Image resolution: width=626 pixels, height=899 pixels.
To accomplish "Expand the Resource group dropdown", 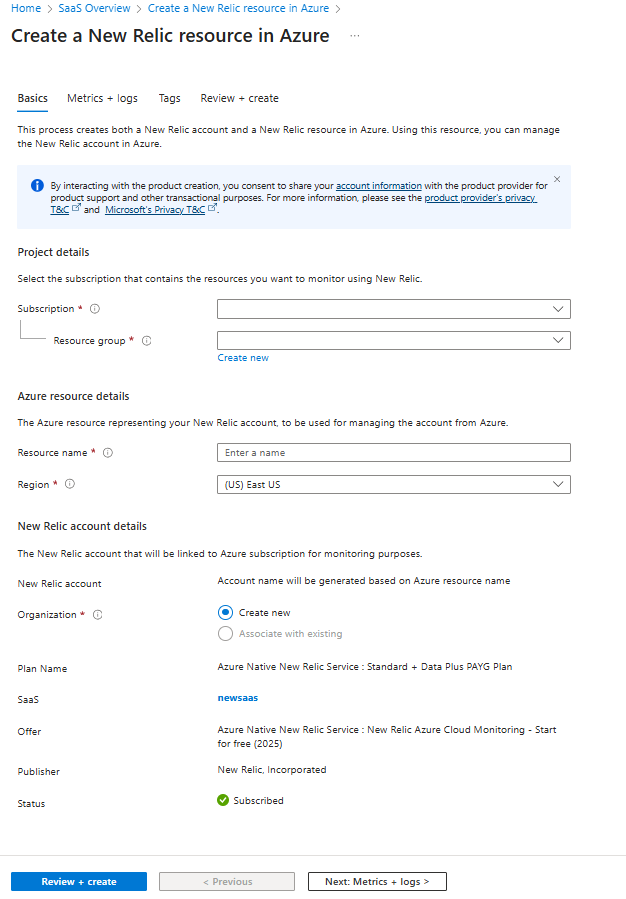I will coord(393,340).
